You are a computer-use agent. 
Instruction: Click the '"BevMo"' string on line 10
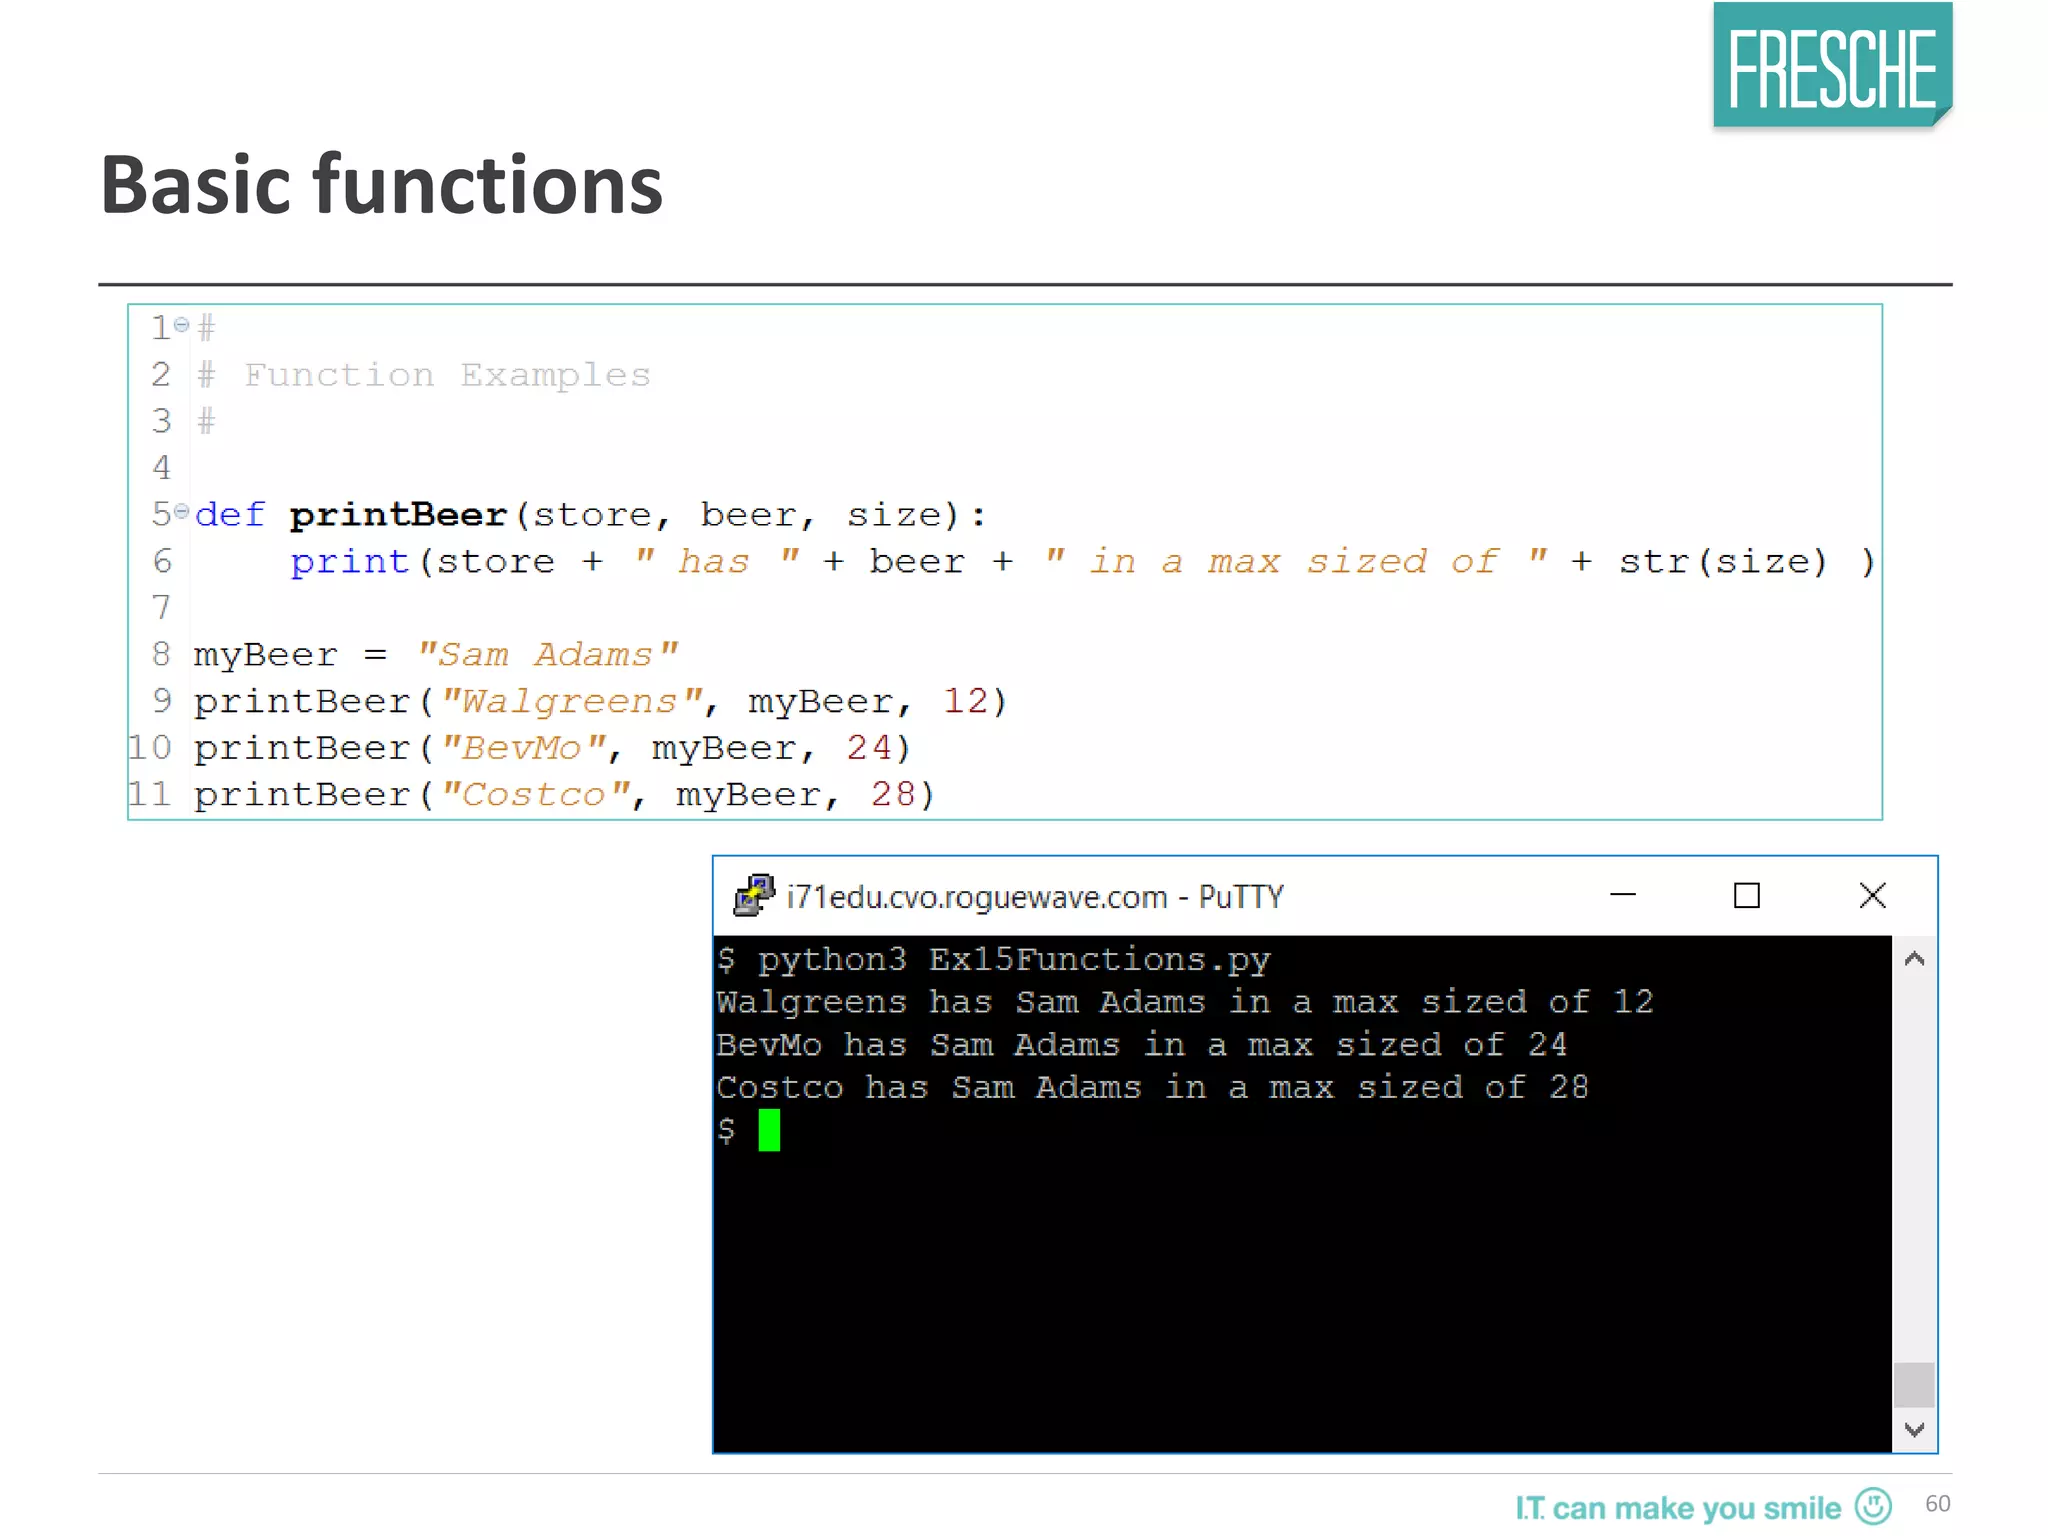click(524, 748)
